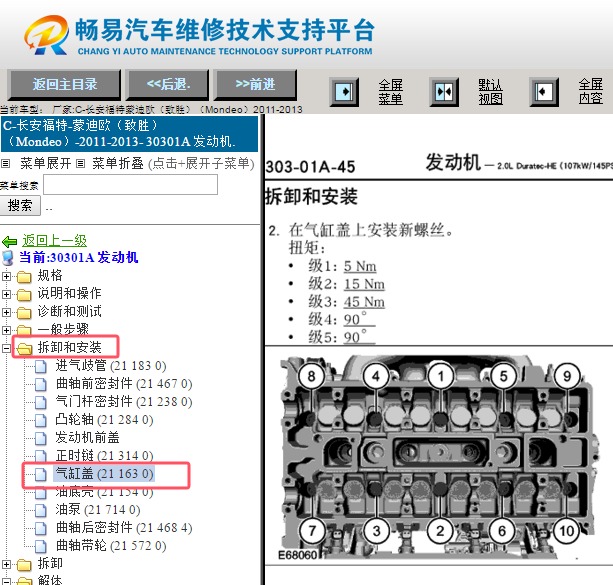Open 正时链 (21 314 0)
The height and width of the screenshot is (585, 613).
coord(104,456)
